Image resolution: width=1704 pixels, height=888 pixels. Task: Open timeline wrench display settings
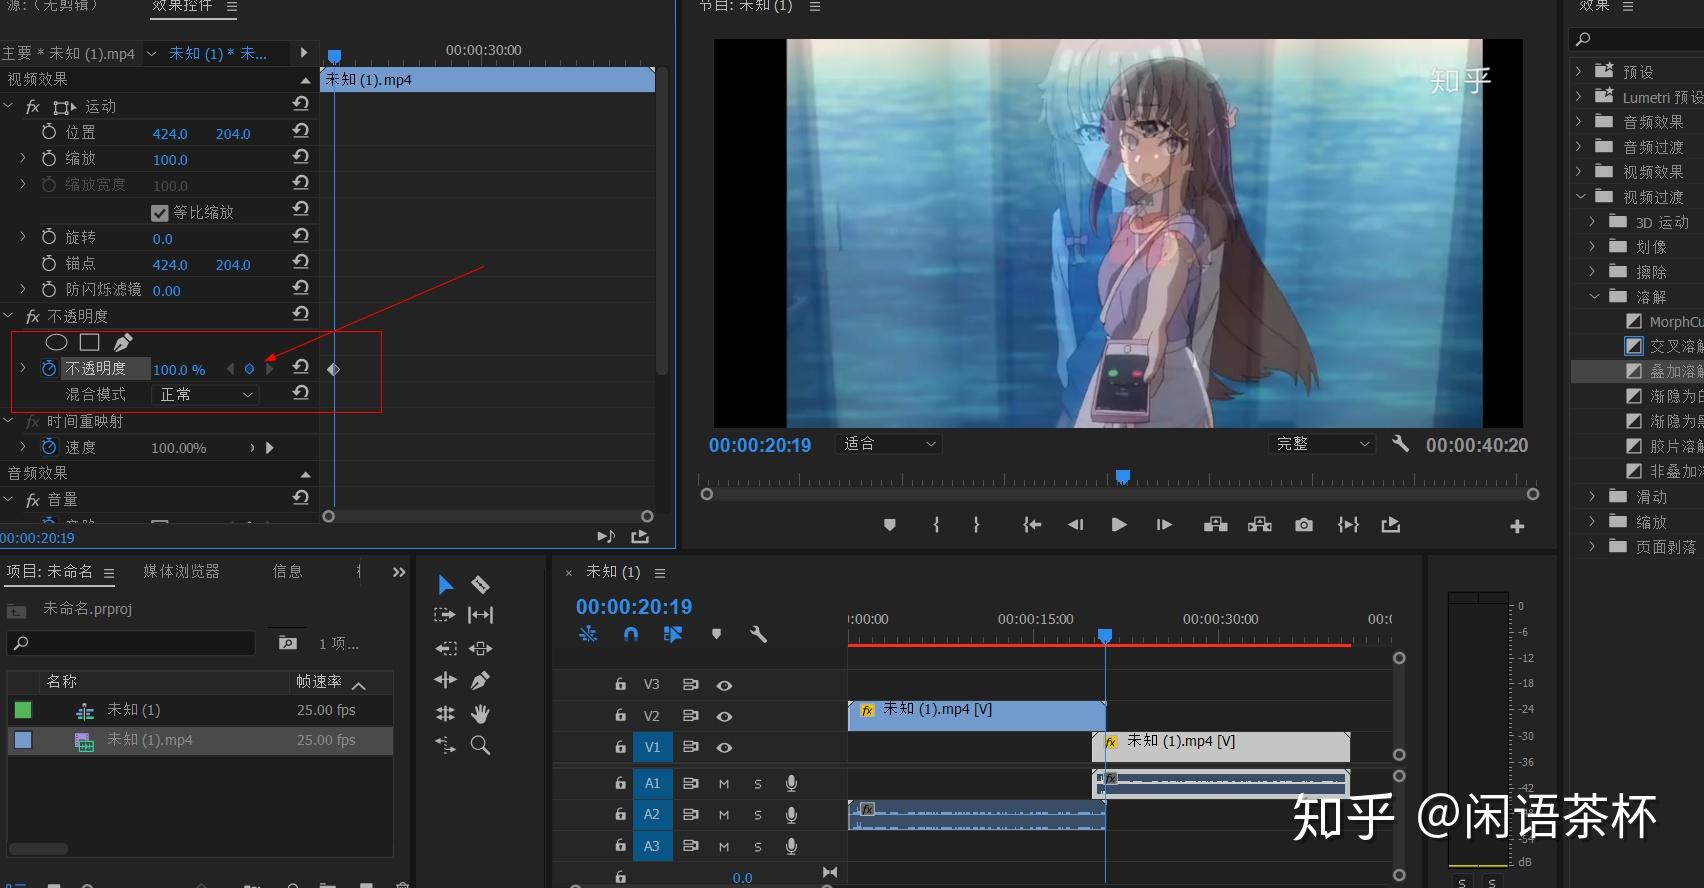pyautogui.click(x=758, y=634)
